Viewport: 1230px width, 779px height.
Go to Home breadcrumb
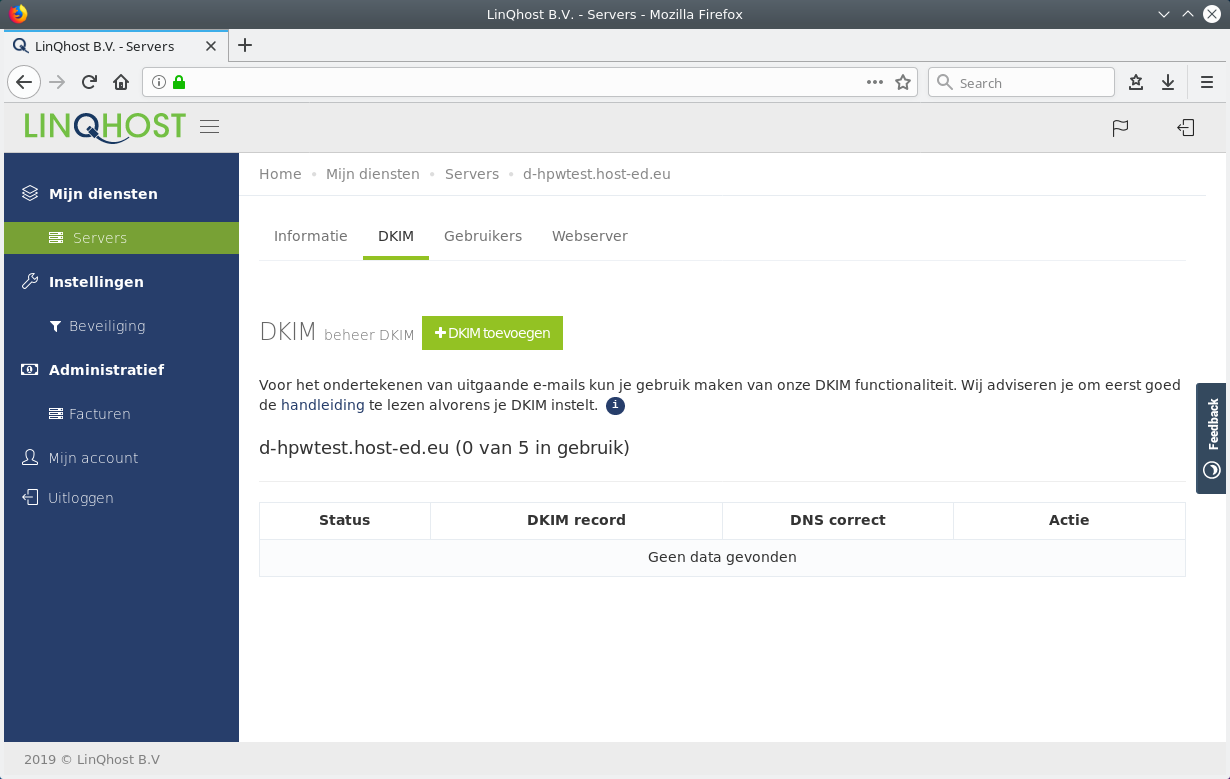pyautogui.click(x=280, y=174)
